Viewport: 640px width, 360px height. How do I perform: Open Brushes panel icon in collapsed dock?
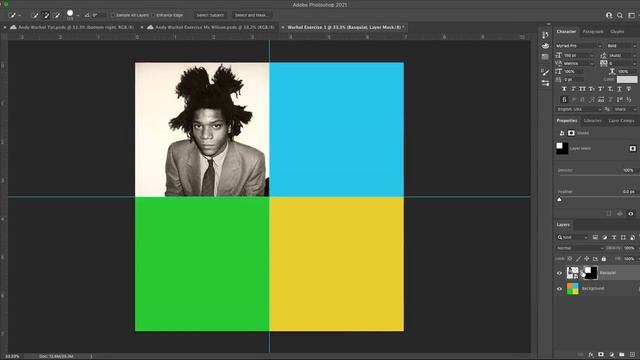(545, 72)
